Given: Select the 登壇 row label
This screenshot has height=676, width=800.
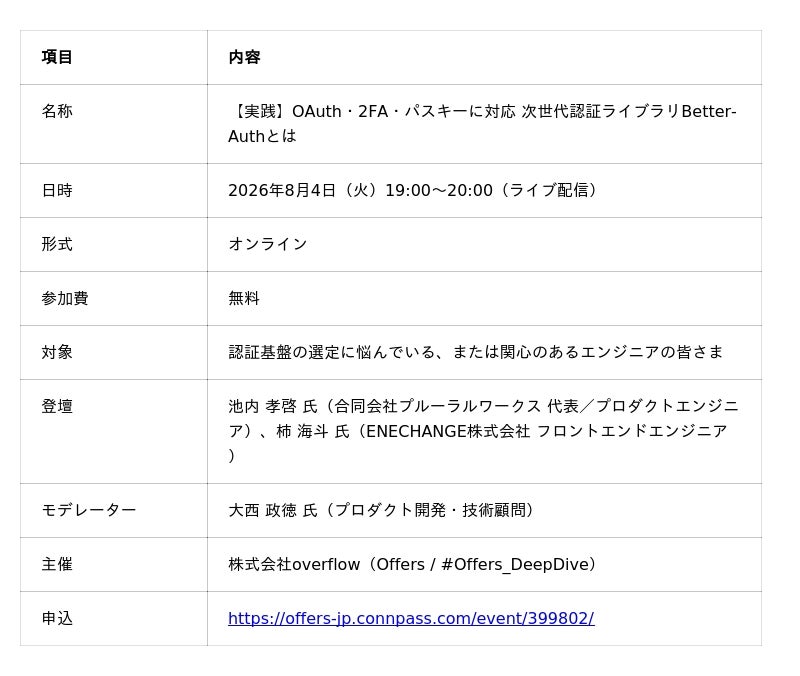Looking at the screenshot, I should 57,407.
